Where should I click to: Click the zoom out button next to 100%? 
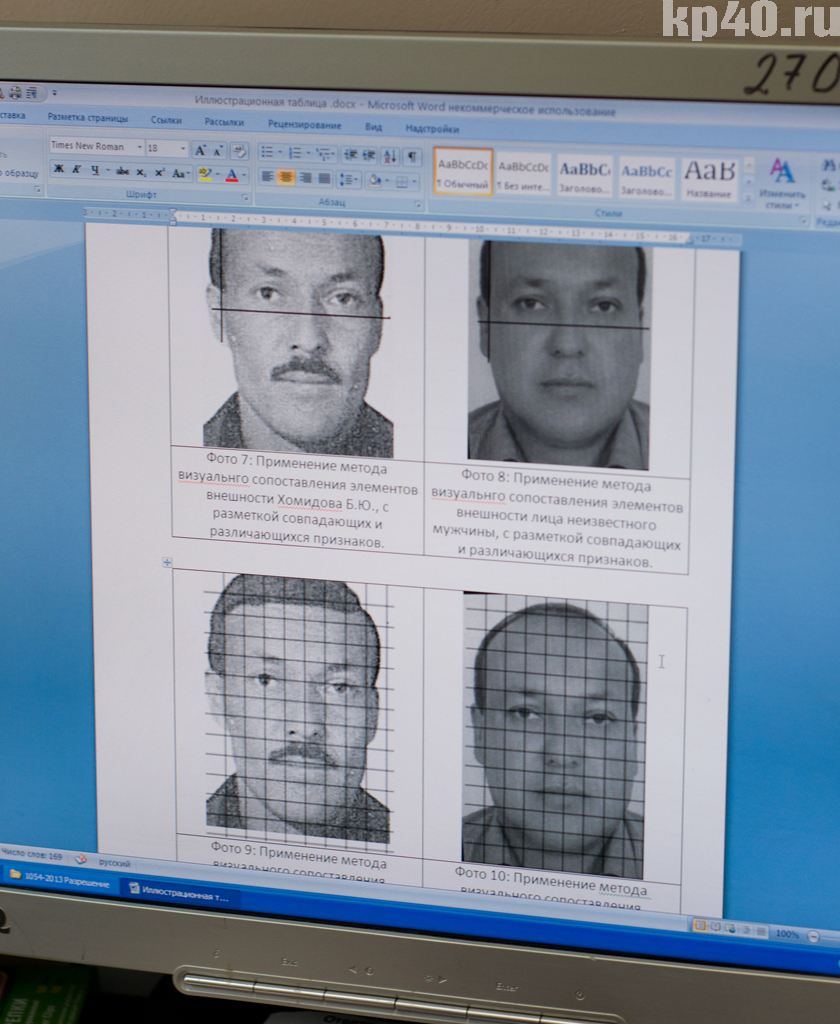tap(812, 936)
